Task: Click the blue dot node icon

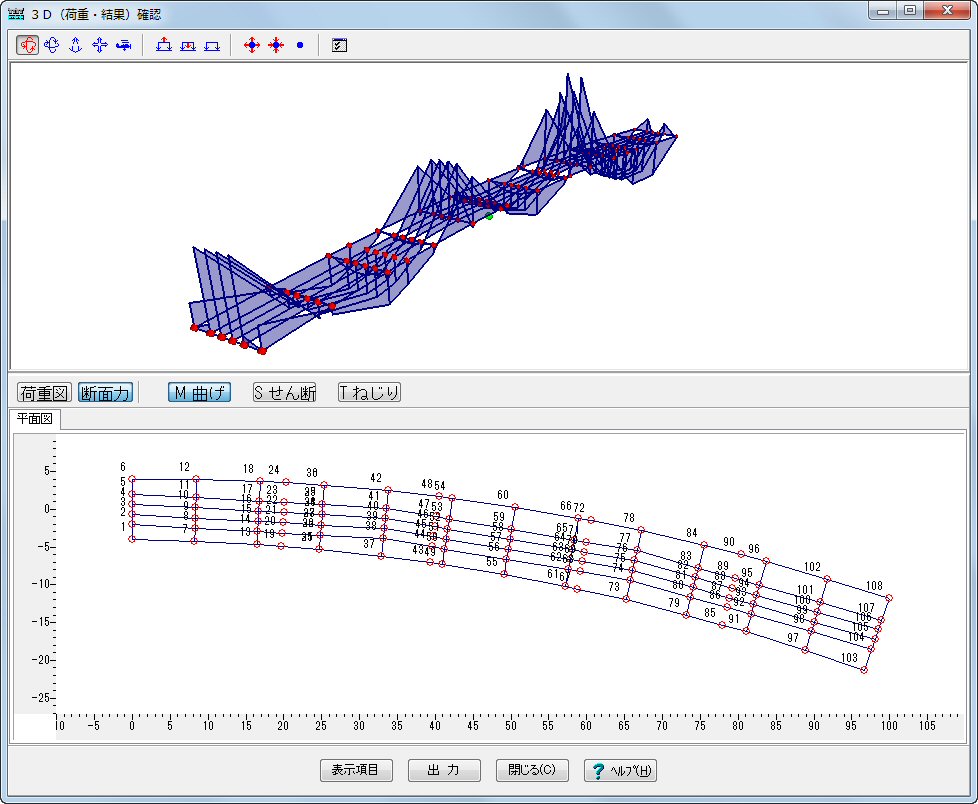Action: tap(299, 45)
